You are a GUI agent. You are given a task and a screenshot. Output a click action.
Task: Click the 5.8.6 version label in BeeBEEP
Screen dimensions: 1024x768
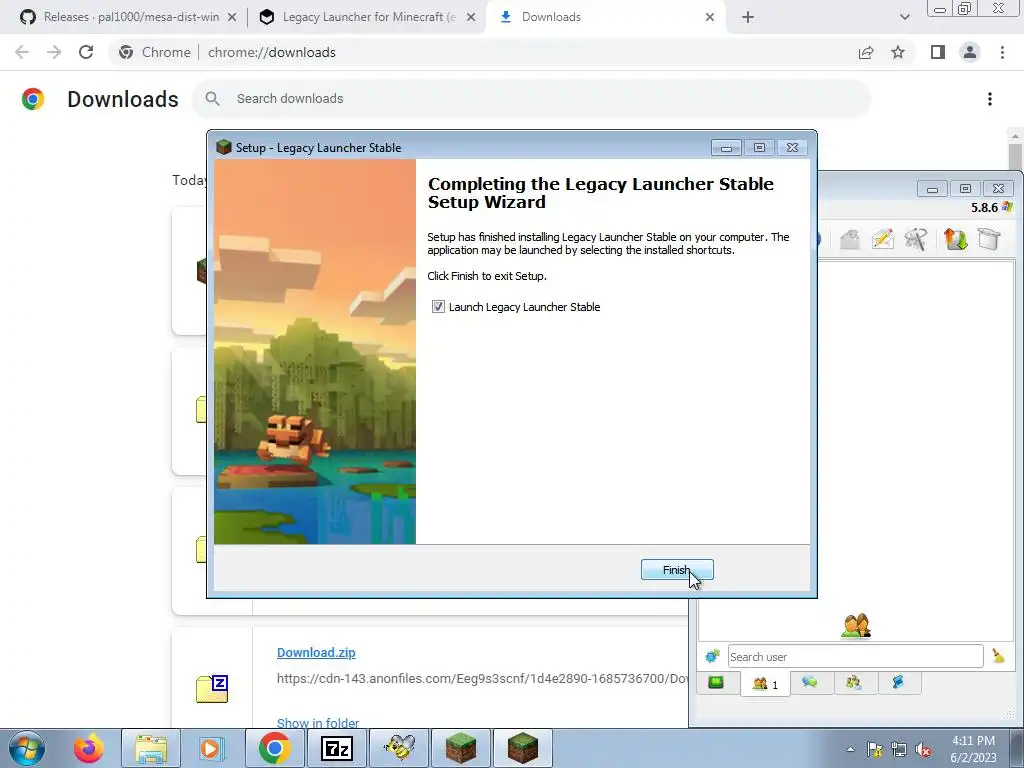[x=984, y=208]
